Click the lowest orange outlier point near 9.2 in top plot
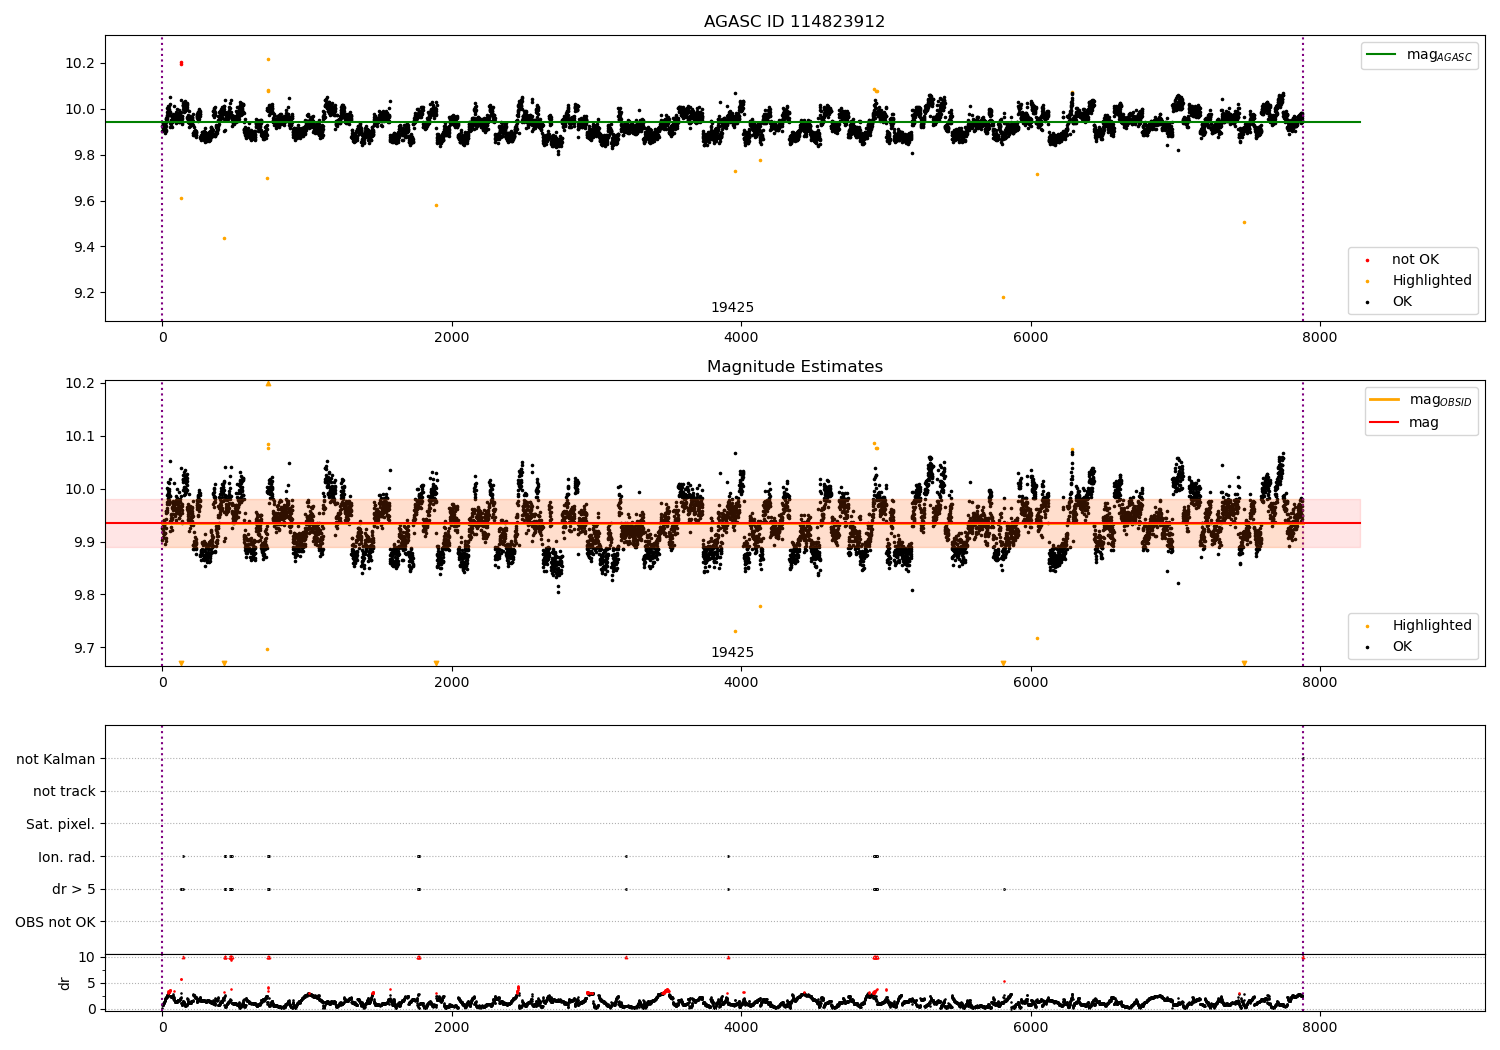The height and width of the screenshot is (1050, 1500). (1003, 297)
